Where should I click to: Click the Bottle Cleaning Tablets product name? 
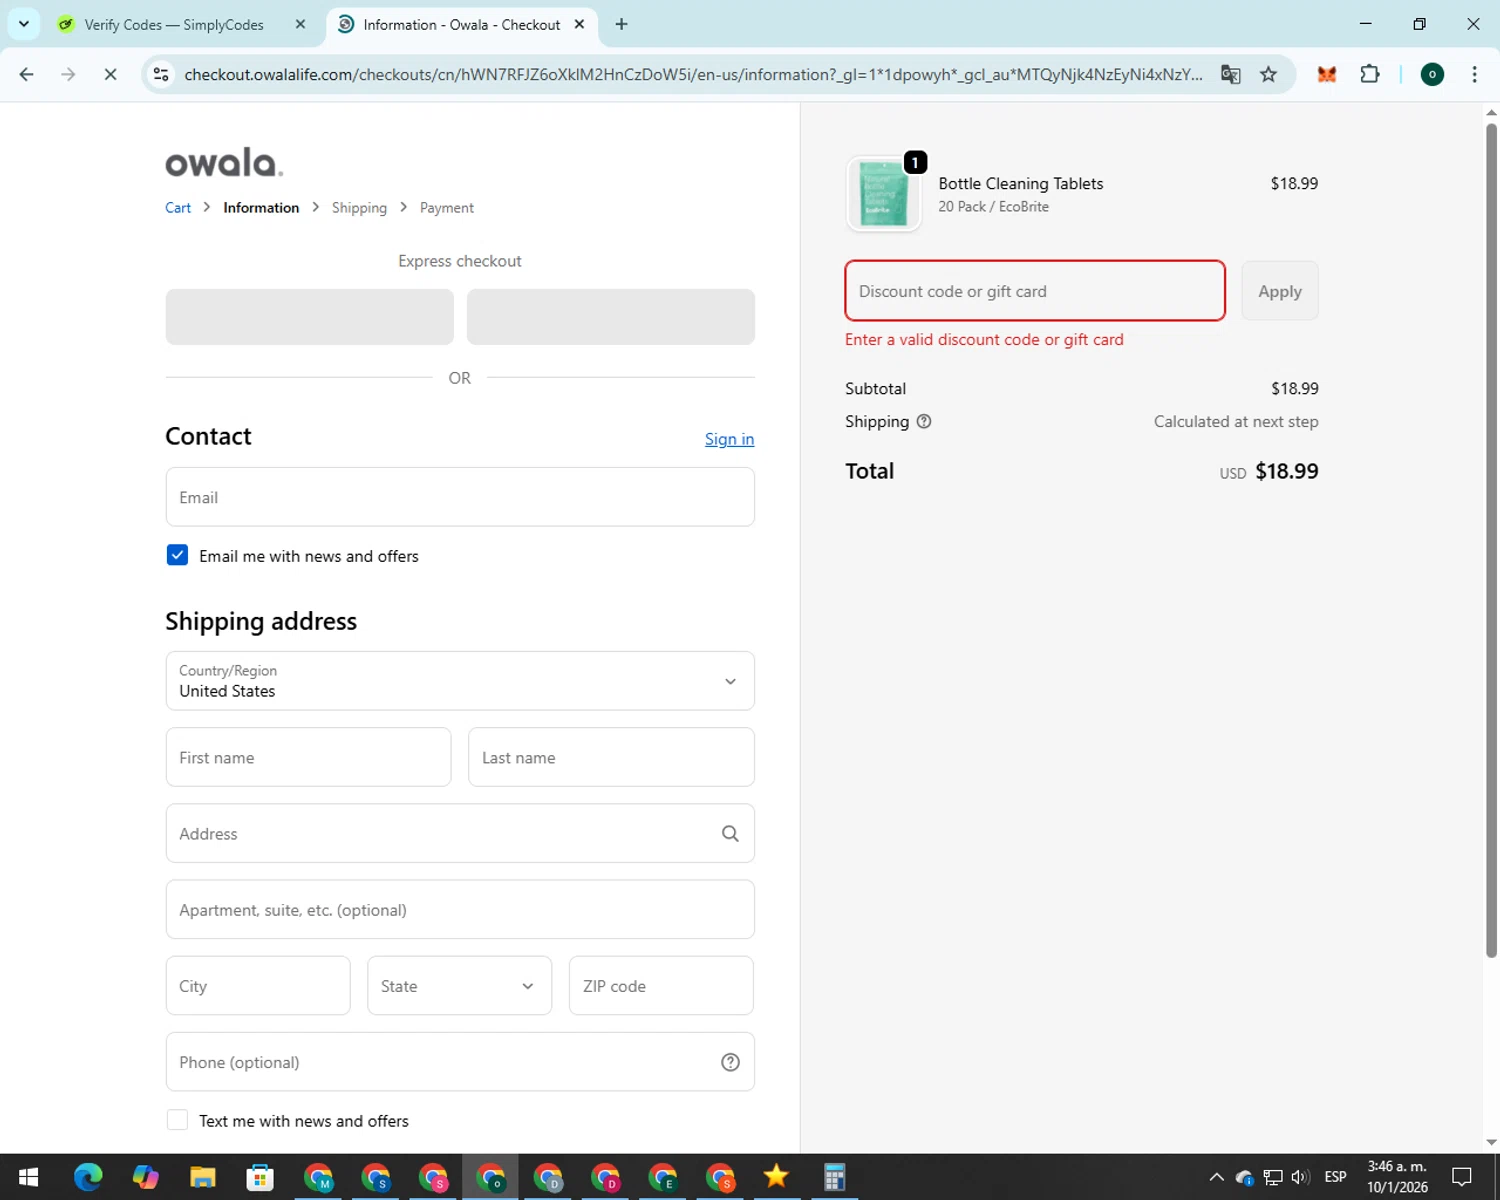[x=1021, y=183]
